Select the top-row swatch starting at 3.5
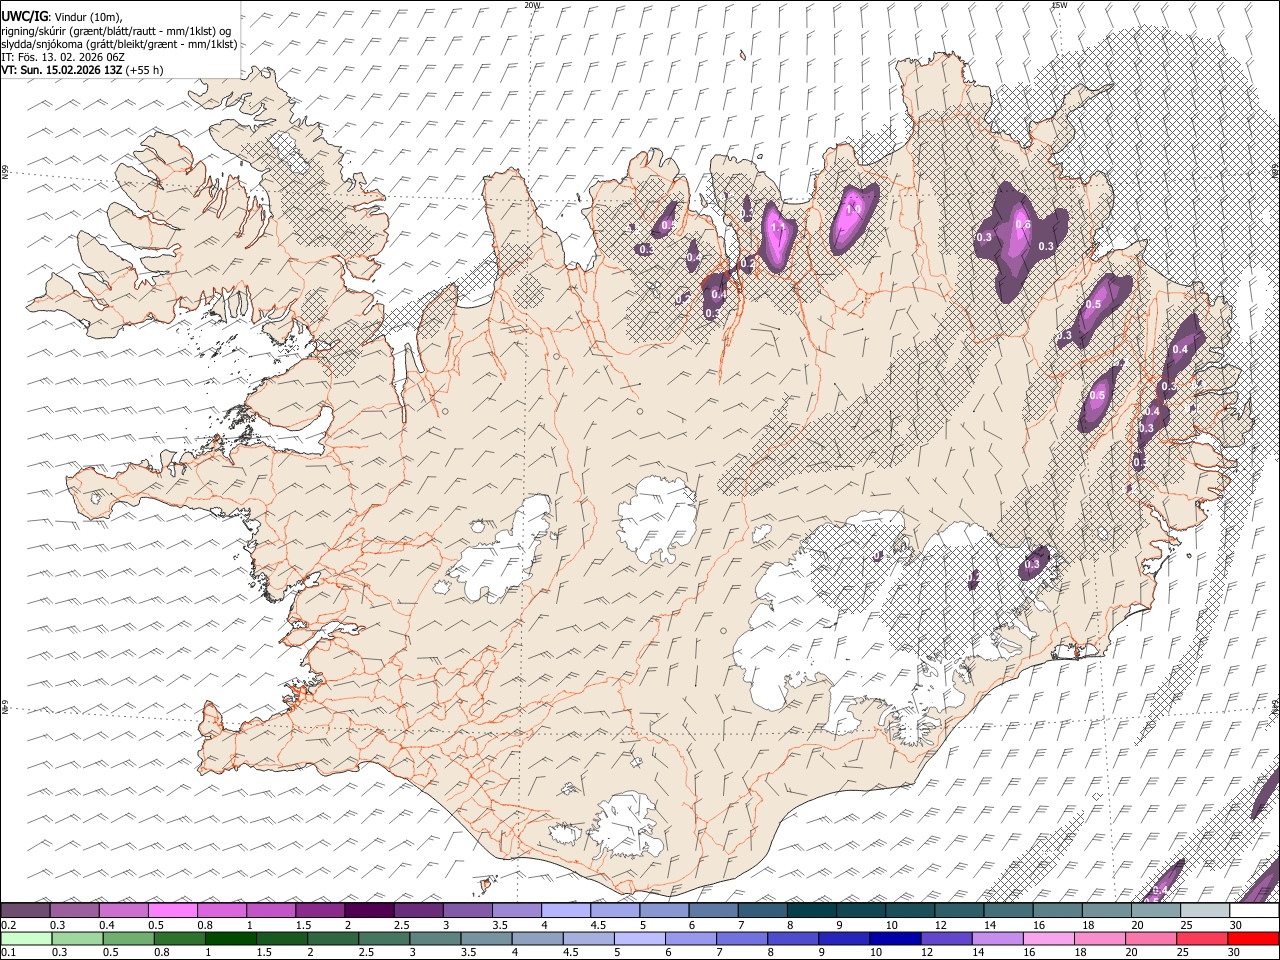 pos(515,911)
